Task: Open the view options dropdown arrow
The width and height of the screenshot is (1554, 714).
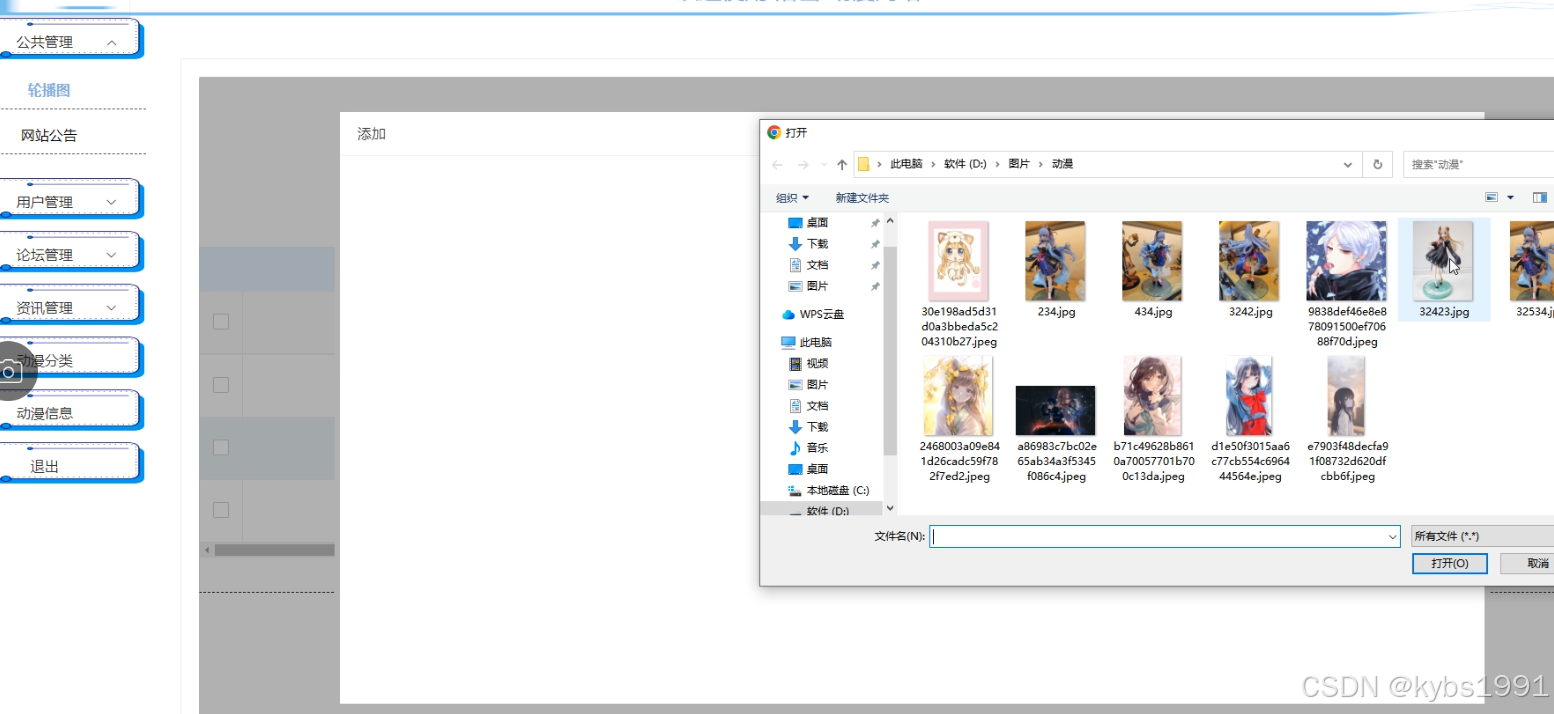Action: pos(1510,198)
